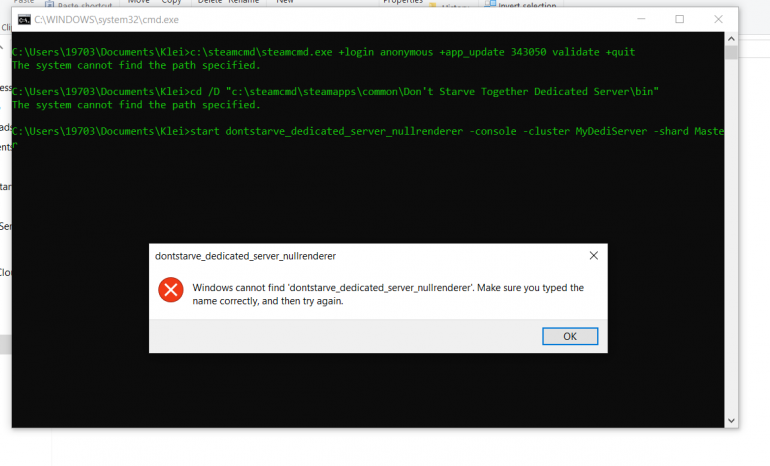Click the error dialog title text

coord(246,256)
